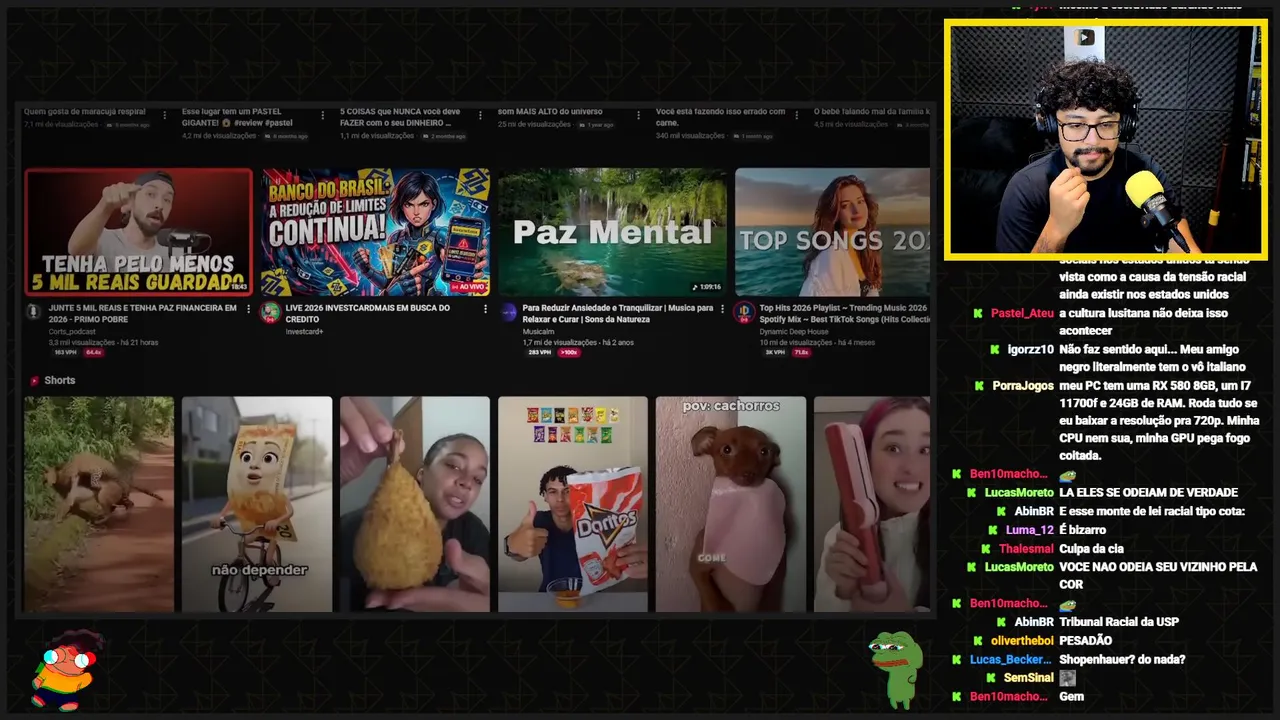Click chat username oliverthebol

click(1022, 640)
